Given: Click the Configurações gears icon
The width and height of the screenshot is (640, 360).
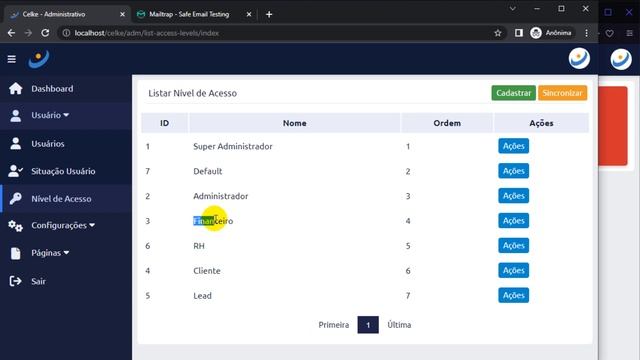Looking at the screenshot, I should 16,226.
